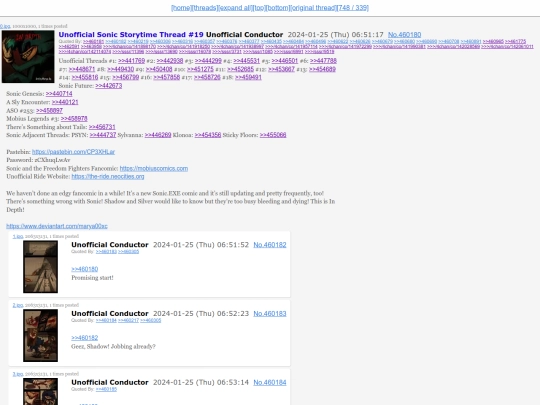The width and height of the screenshot is (540, 405).
Task: Open the Sylvanna adjacent thread link
Action: pos(158,135)
